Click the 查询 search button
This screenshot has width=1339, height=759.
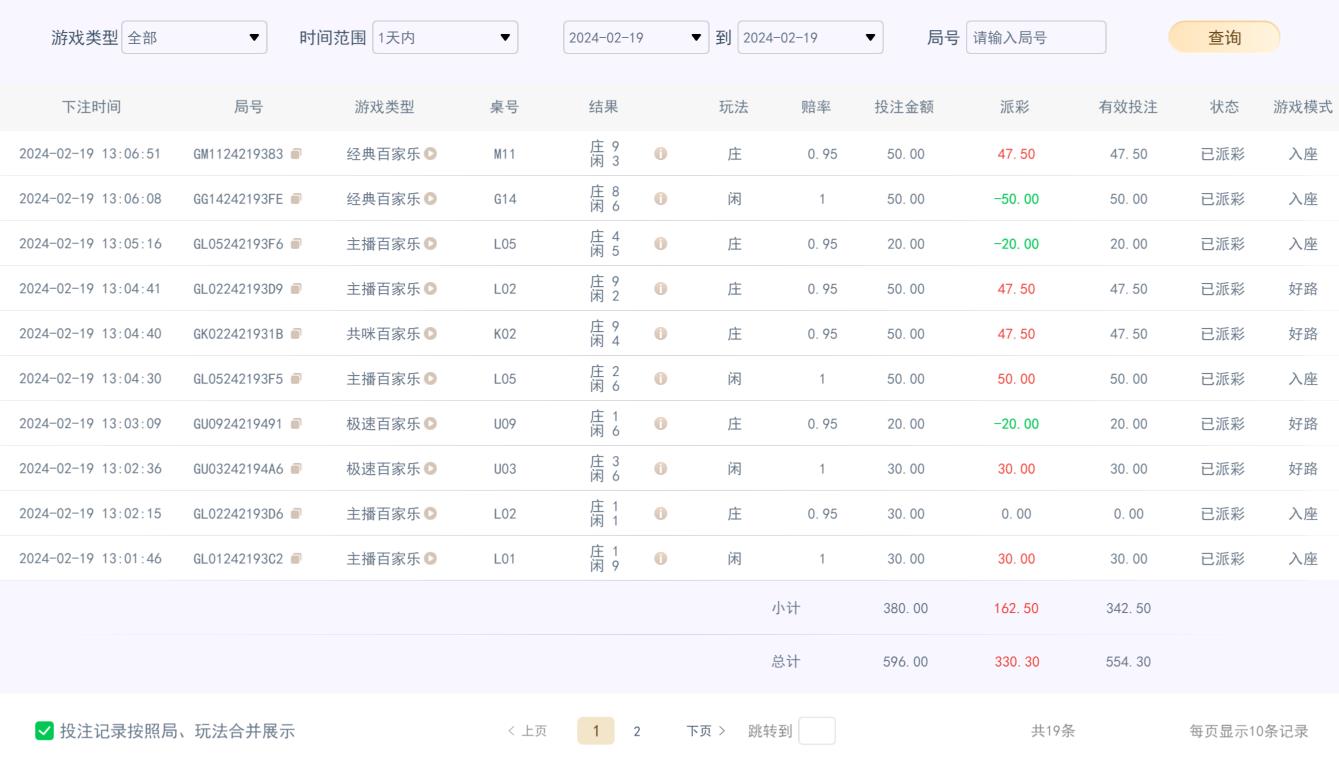(x=1224, y=38)
